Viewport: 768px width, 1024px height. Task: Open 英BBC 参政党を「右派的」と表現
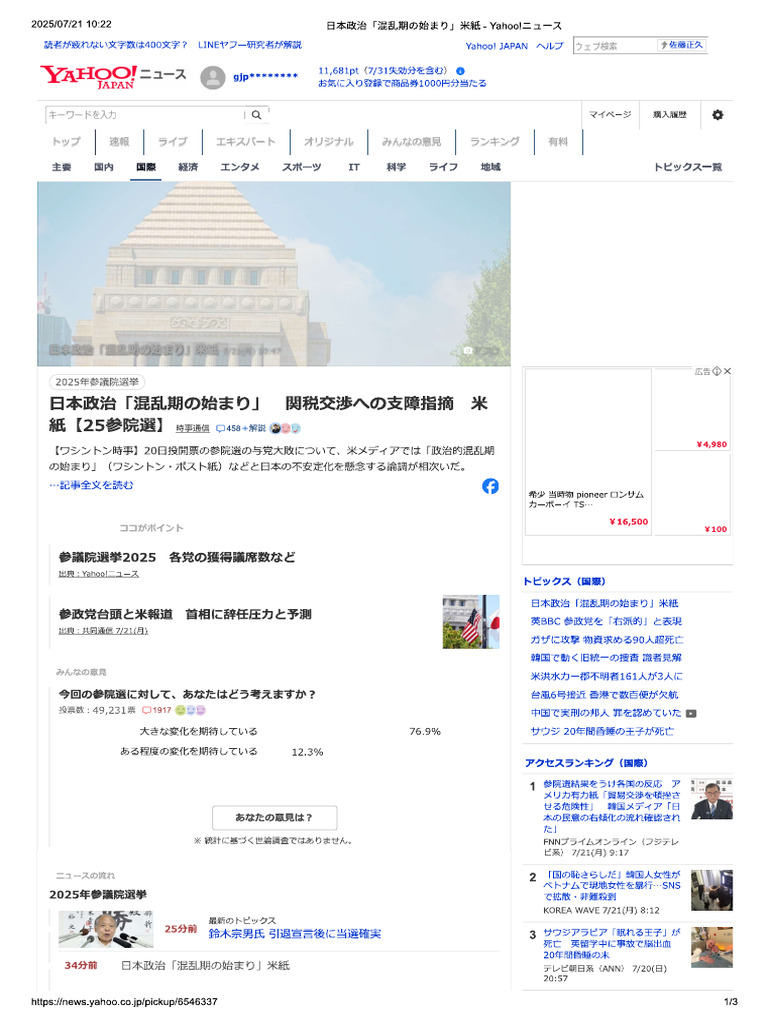(606, 621)
